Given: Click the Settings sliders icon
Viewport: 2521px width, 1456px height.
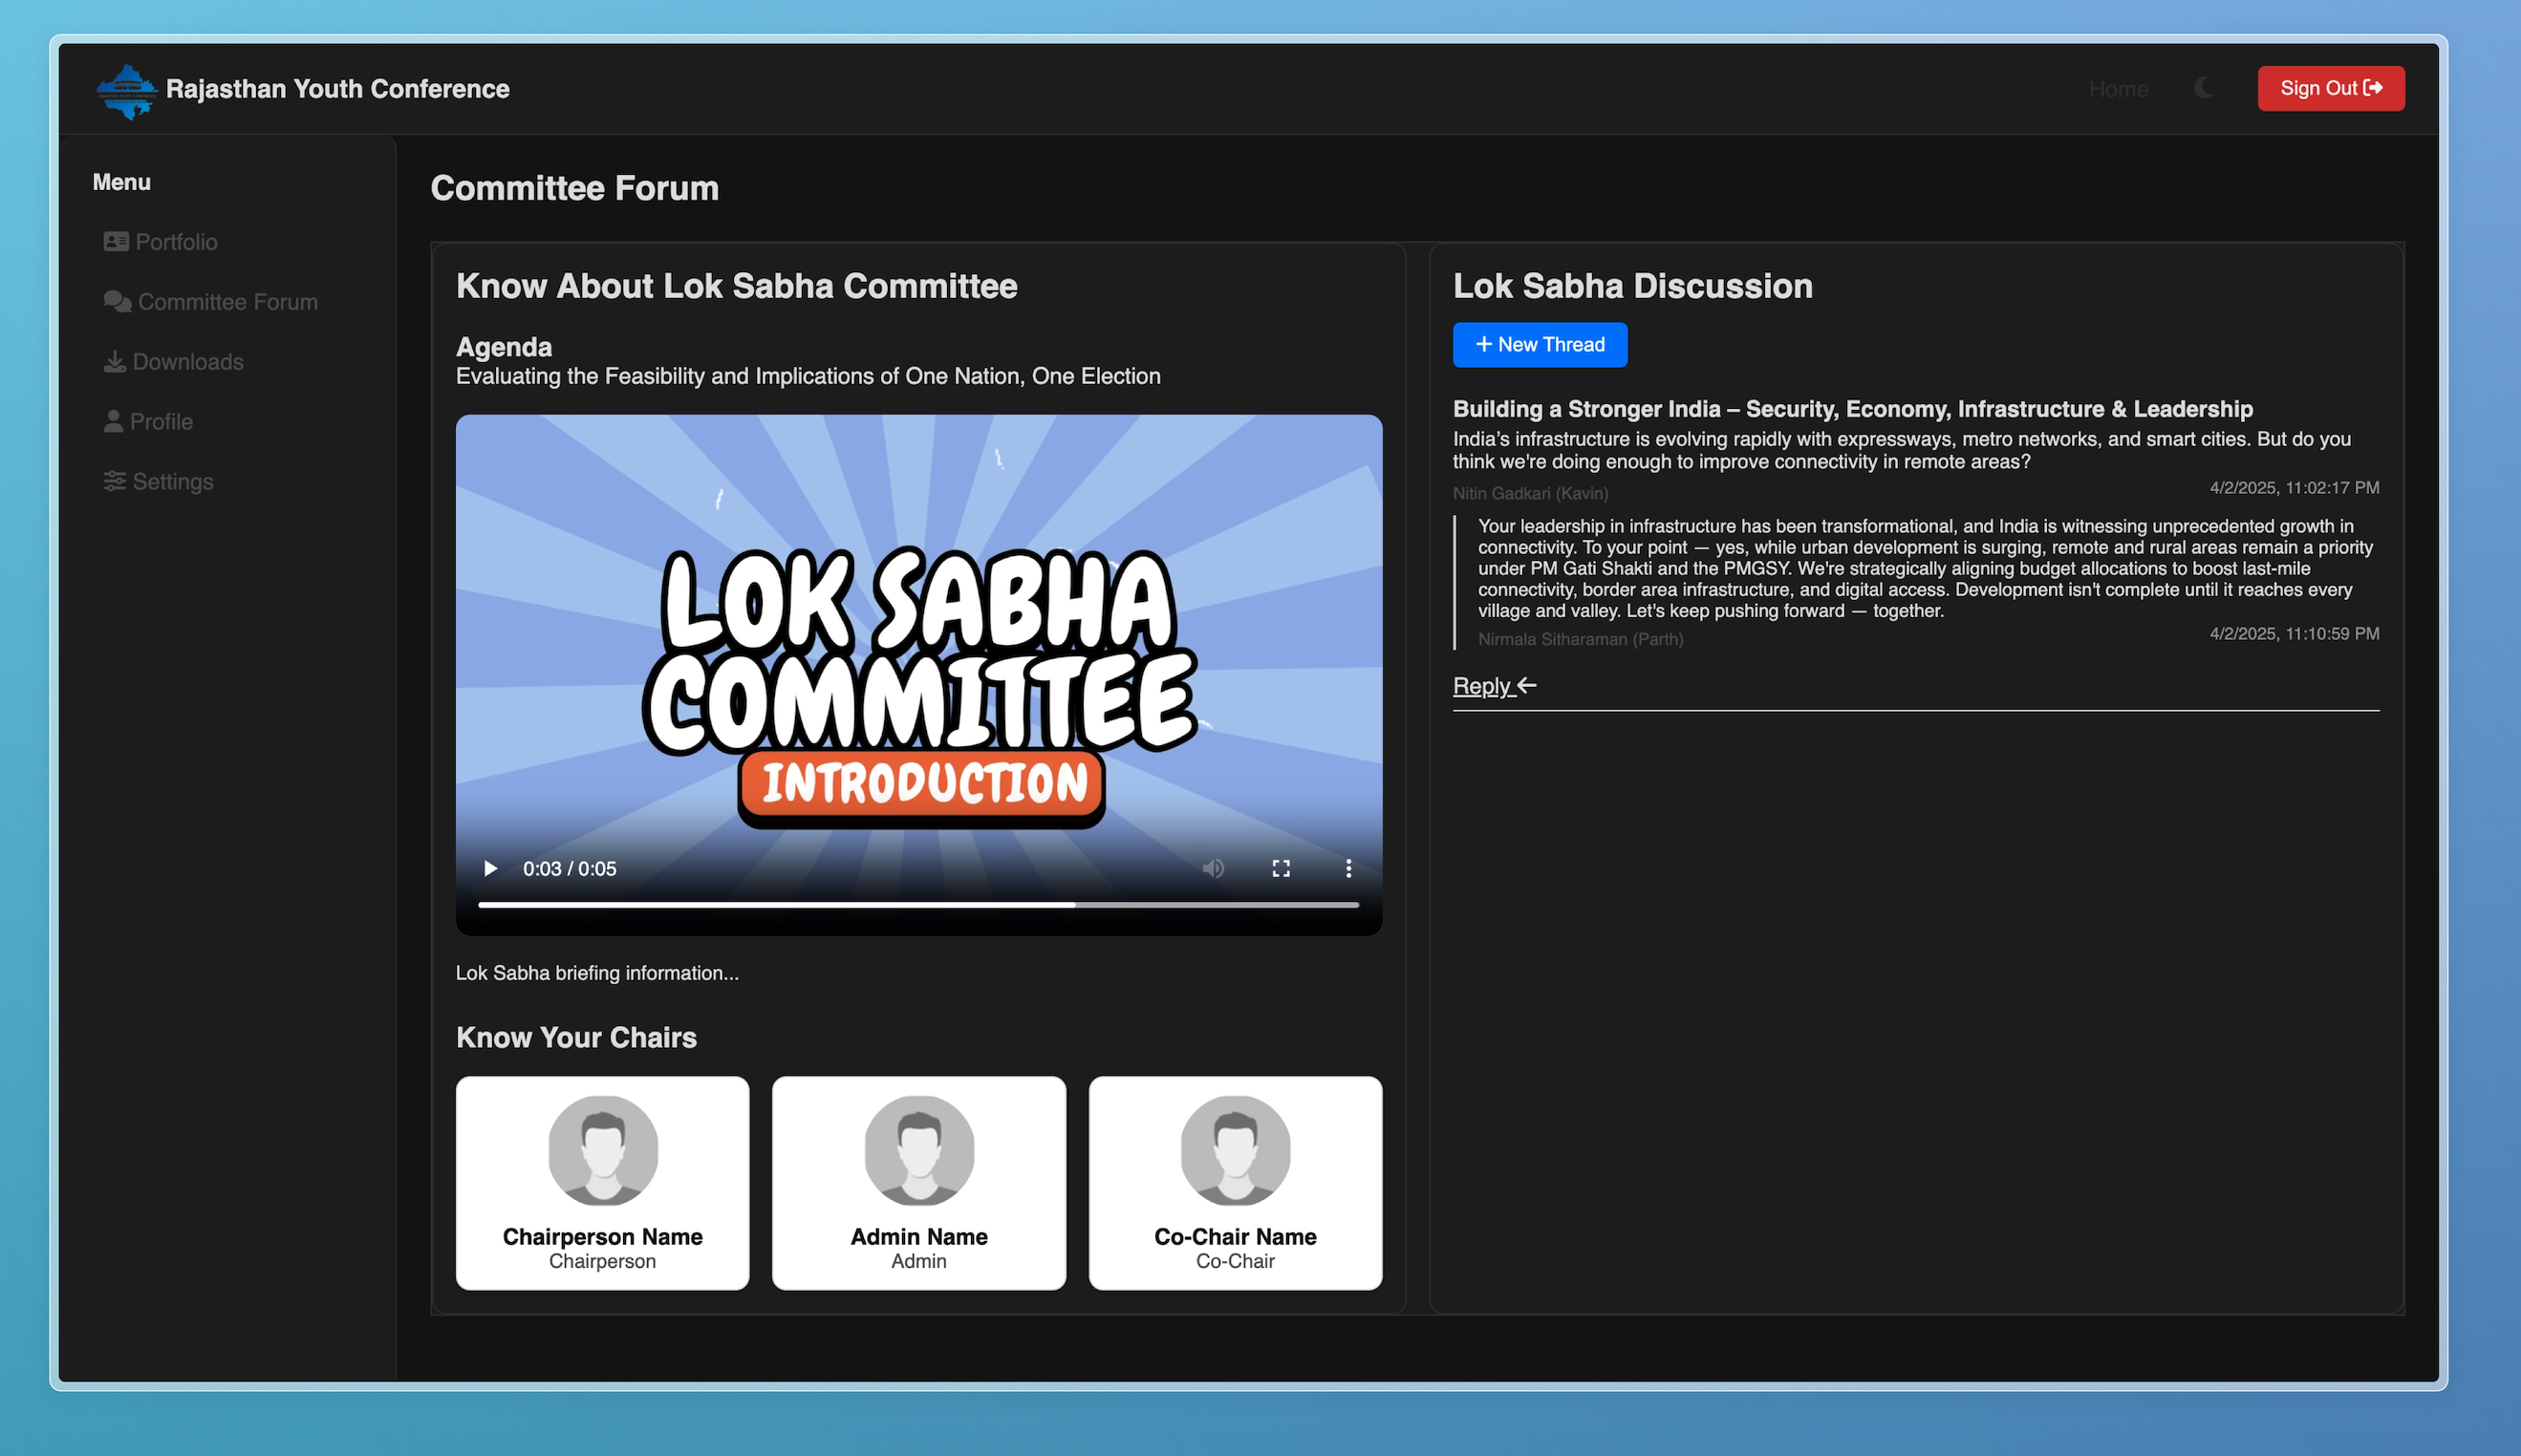Looking at the screenshot, I should coord(114,482).
